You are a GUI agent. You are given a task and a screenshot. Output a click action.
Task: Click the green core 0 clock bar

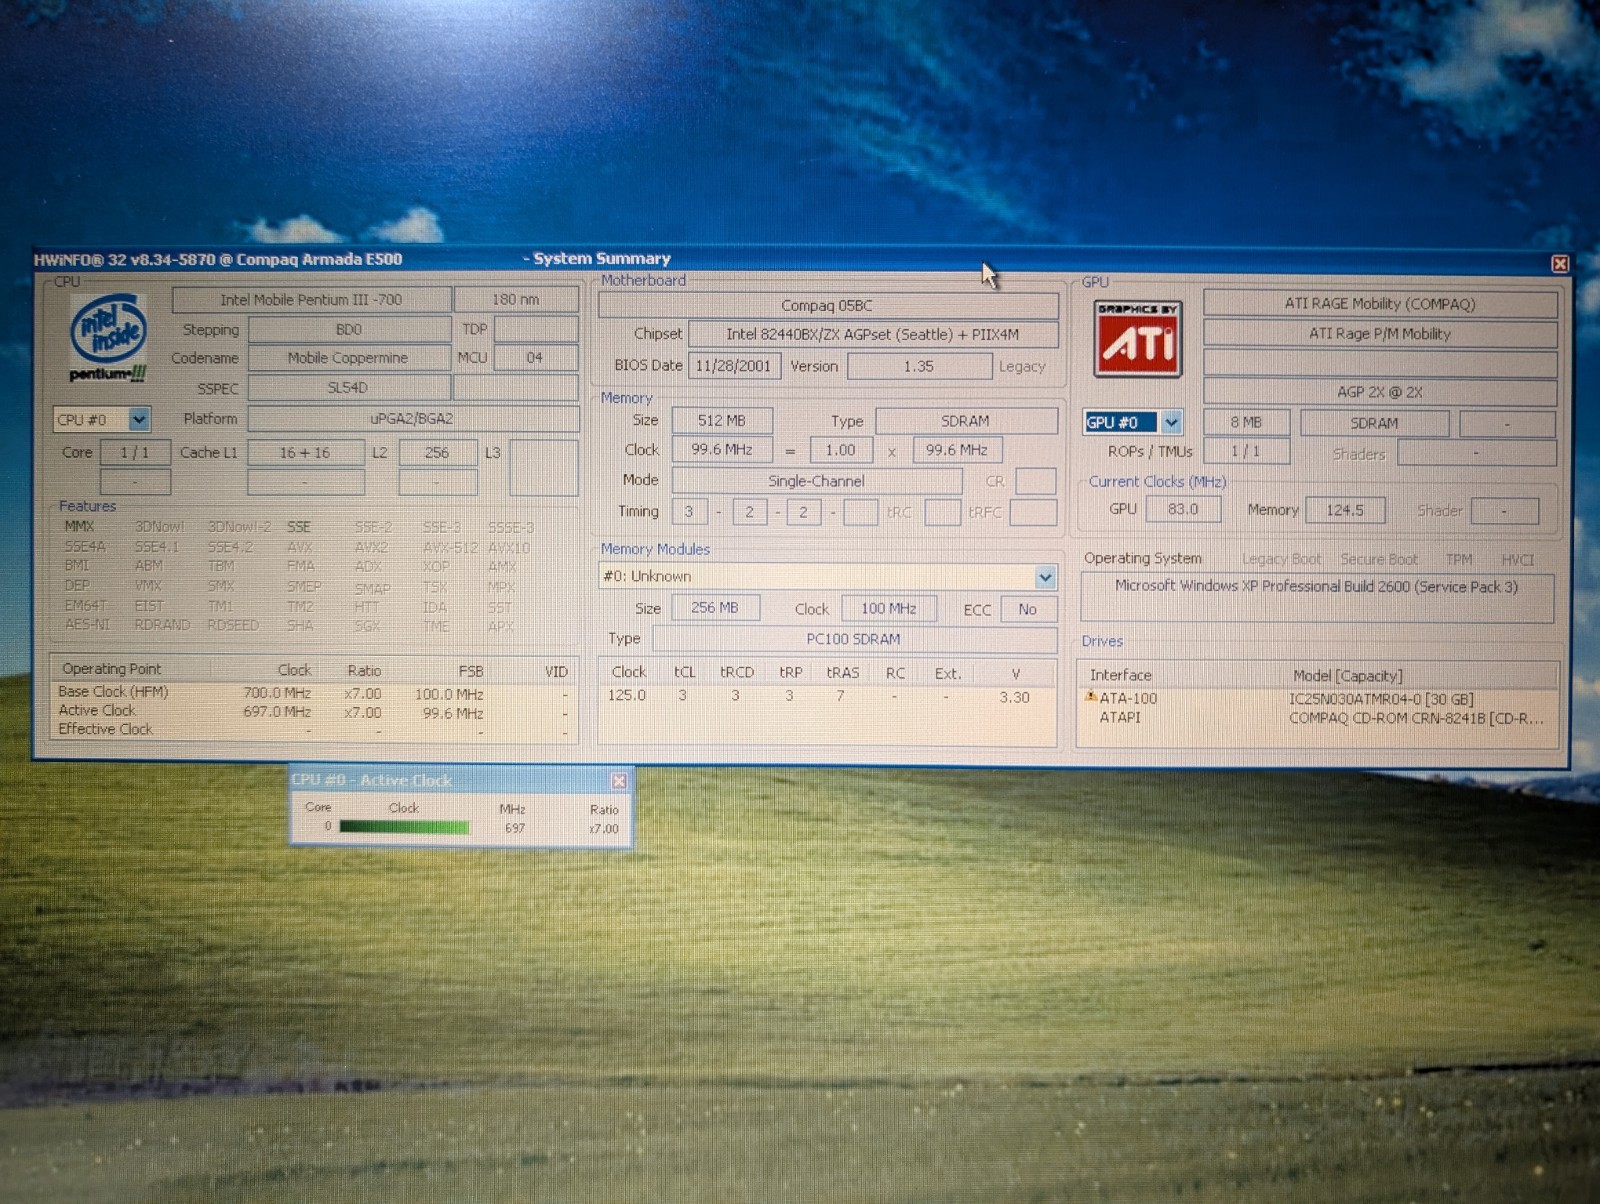(404, 827)
